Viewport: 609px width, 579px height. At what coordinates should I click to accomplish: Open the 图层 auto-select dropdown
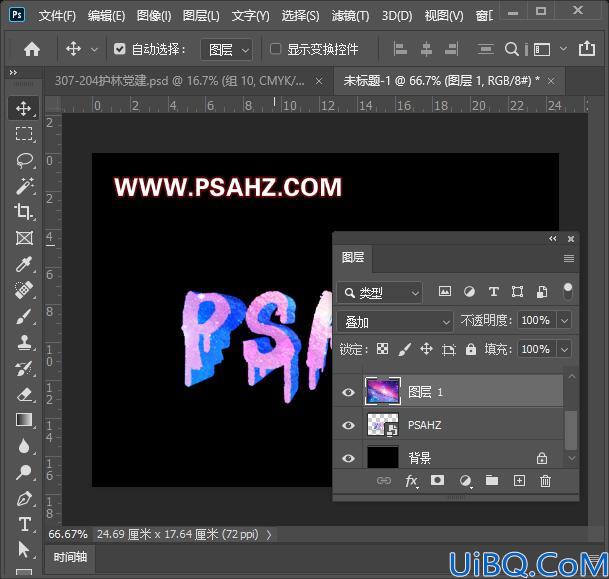(x=226, y=50)
